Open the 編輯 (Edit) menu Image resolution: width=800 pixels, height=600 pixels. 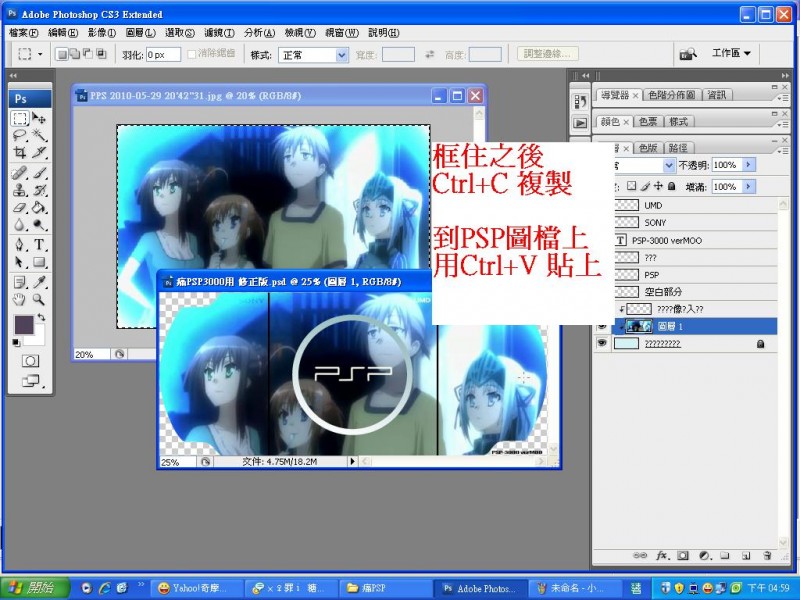click(63, 33)
